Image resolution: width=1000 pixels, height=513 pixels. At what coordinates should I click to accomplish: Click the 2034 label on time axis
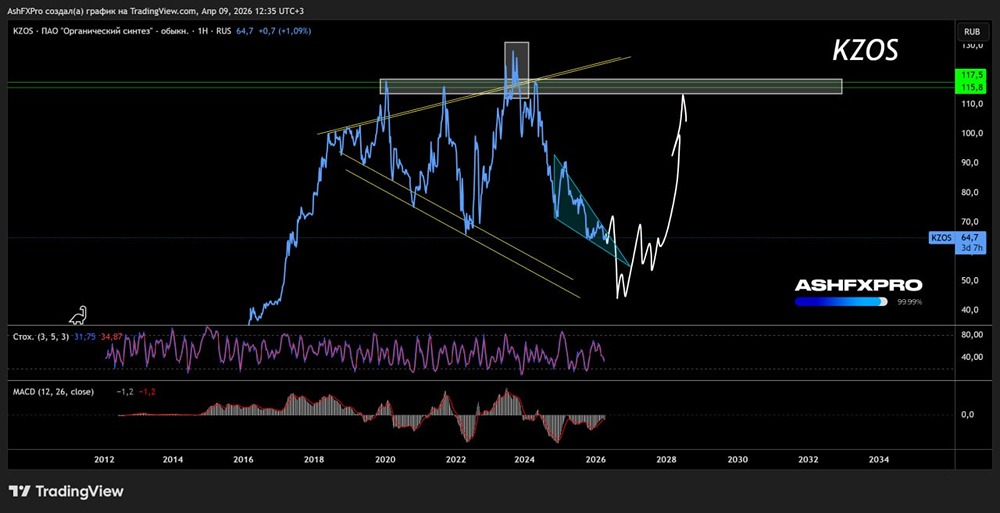878,459
